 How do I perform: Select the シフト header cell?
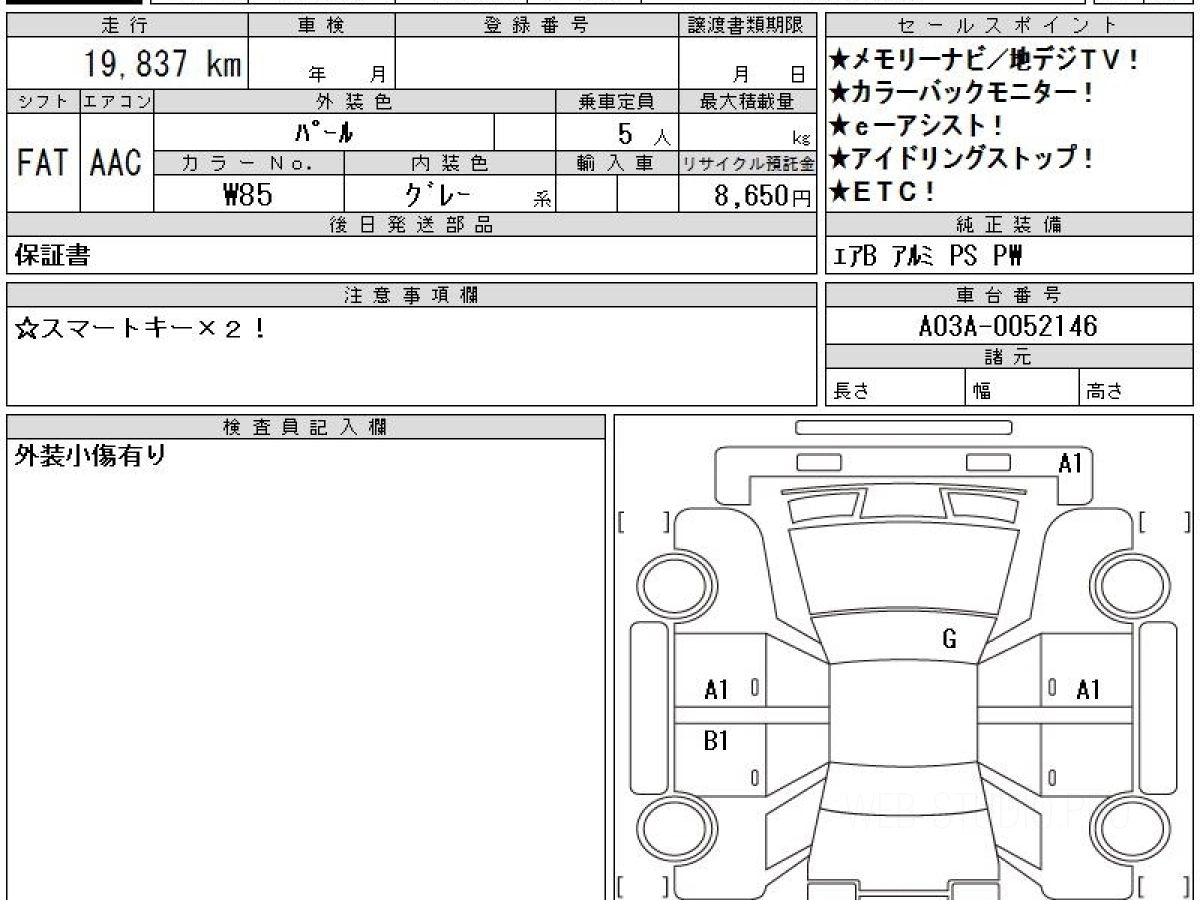tap(43, 101)
